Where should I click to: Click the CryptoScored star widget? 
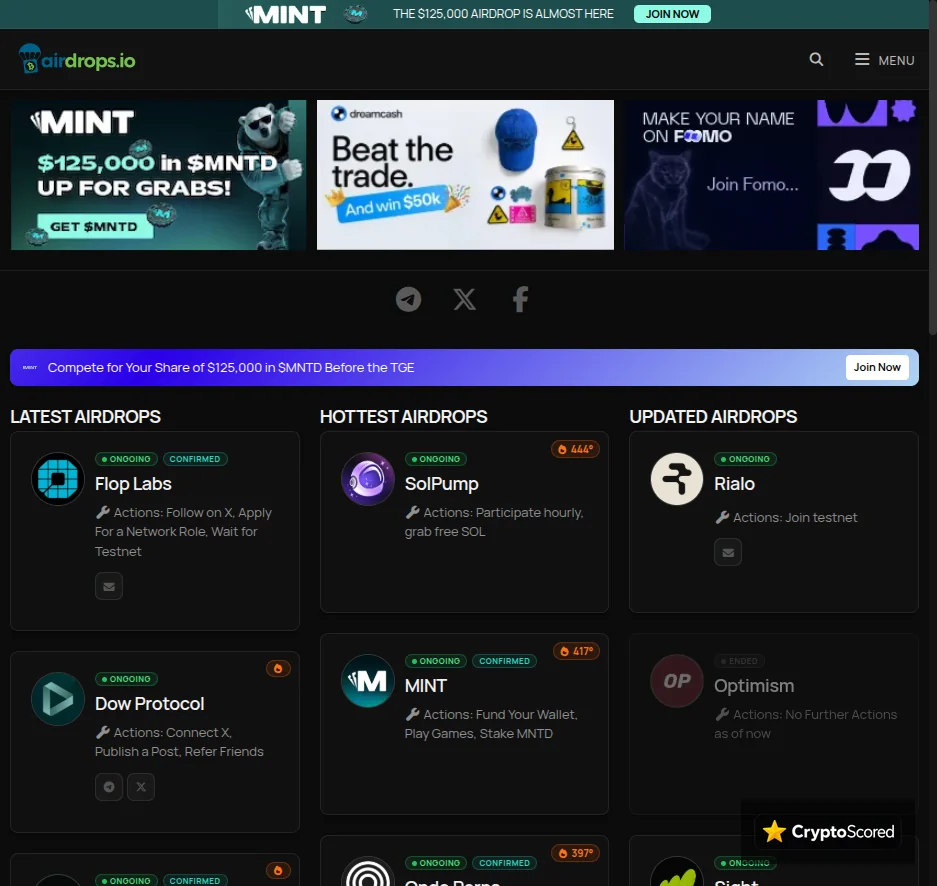pyautogui.click(x=828, y=832)
